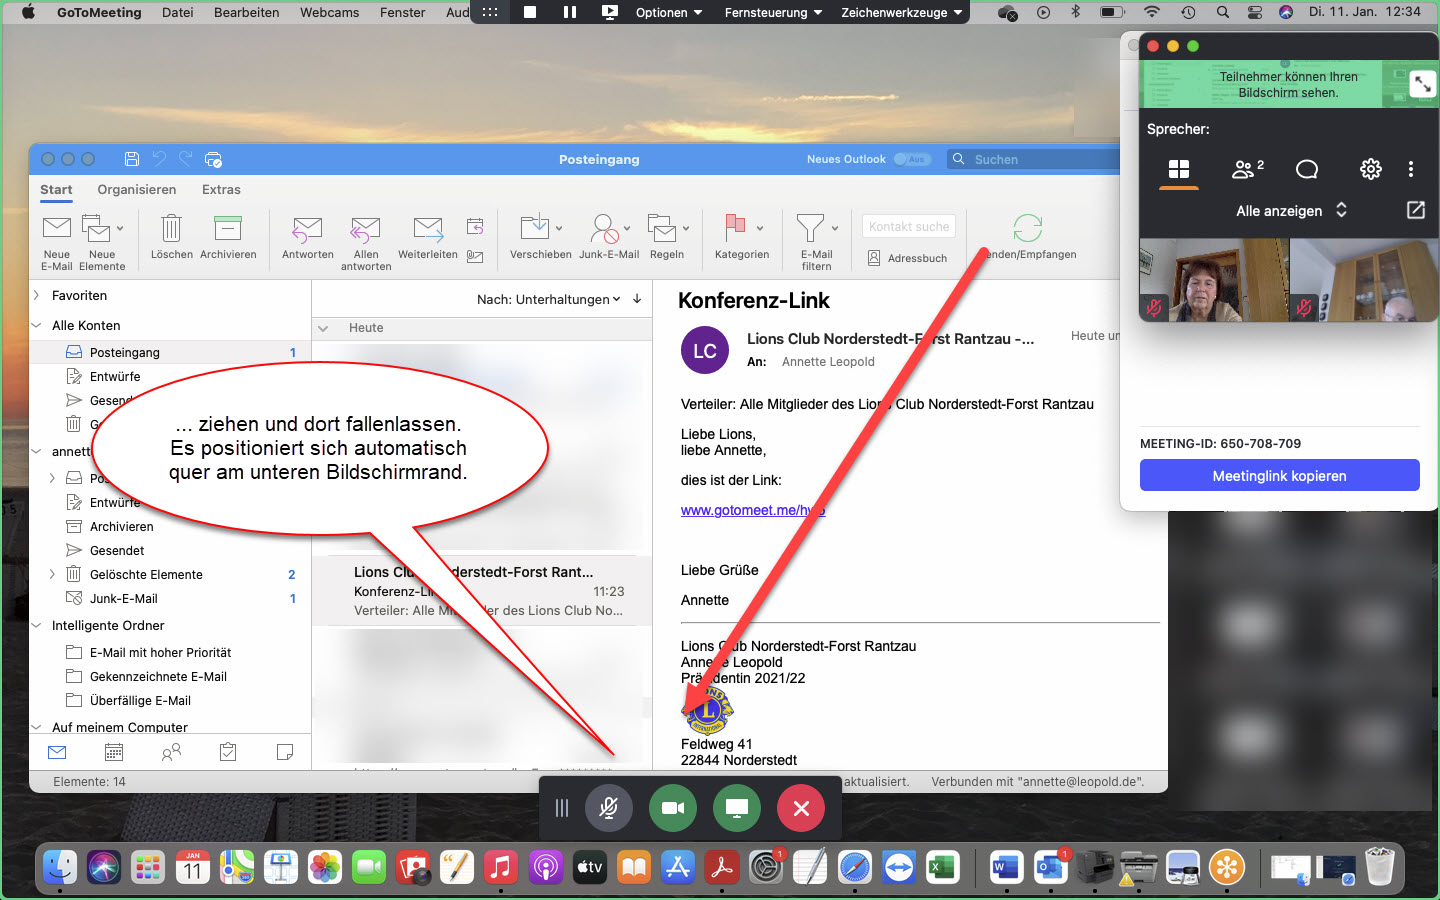
Task: Leave the meeting with red X button
Action: [x=801, y=808]
